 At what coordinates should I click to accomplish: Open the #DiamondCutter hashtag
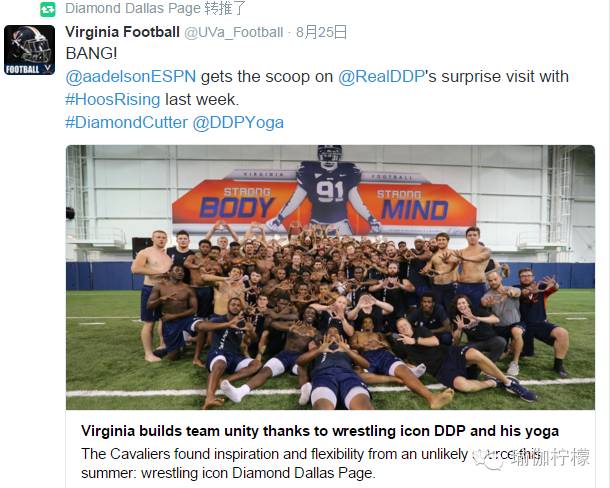click(126, 122)
